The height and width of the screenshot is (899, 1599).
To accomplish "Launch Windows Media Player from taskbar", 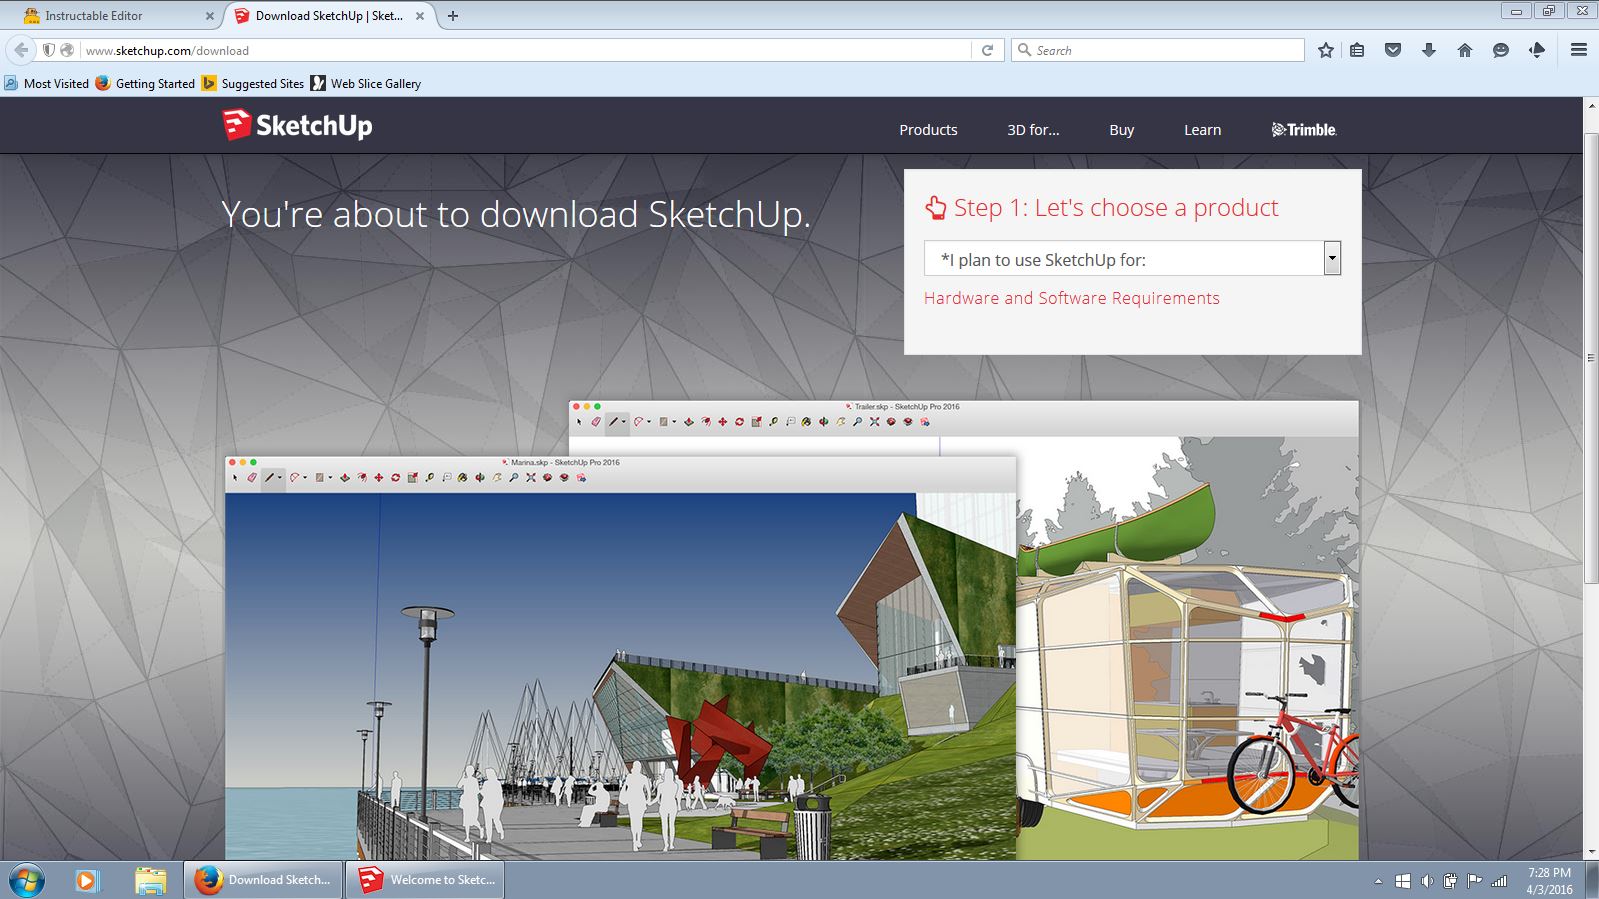I will click(x=87, y=880).
